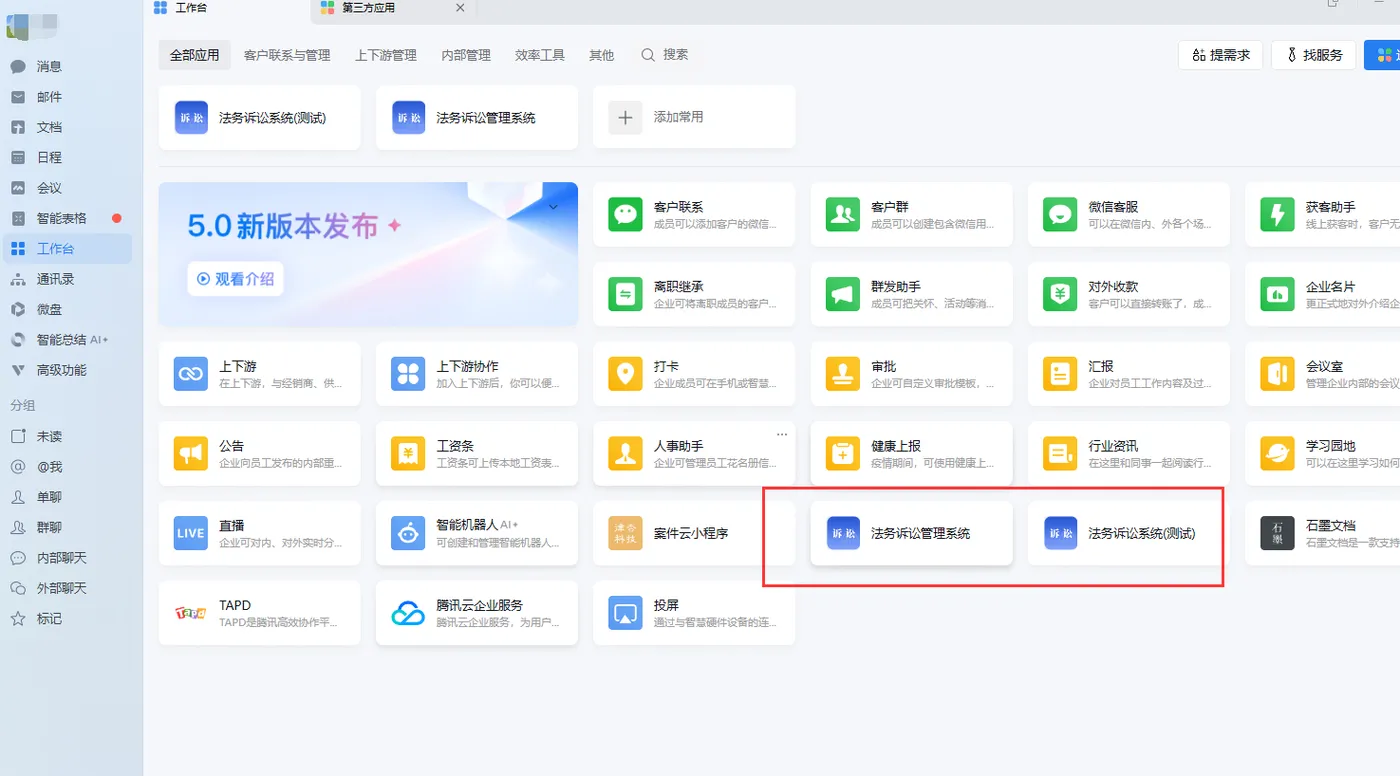Open the 公告 announcement app
The width and height of the screenshot is (1400, 776).
[259, 453]
